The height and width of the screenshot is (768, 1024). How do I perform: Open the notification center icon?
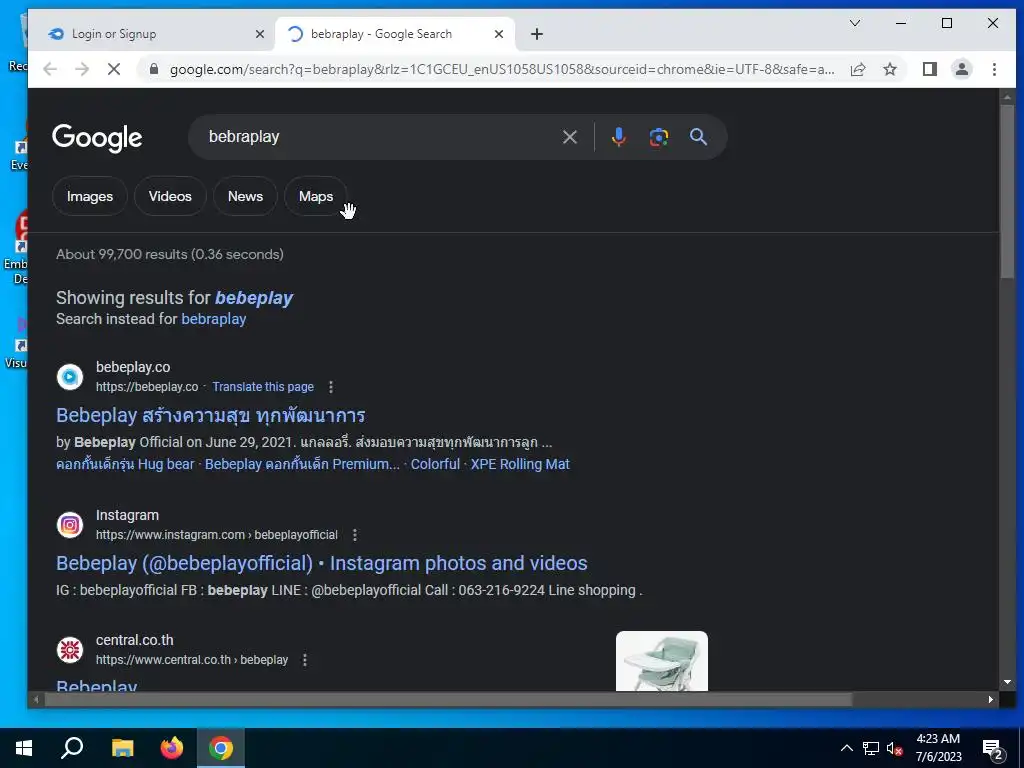click(993, 749)
